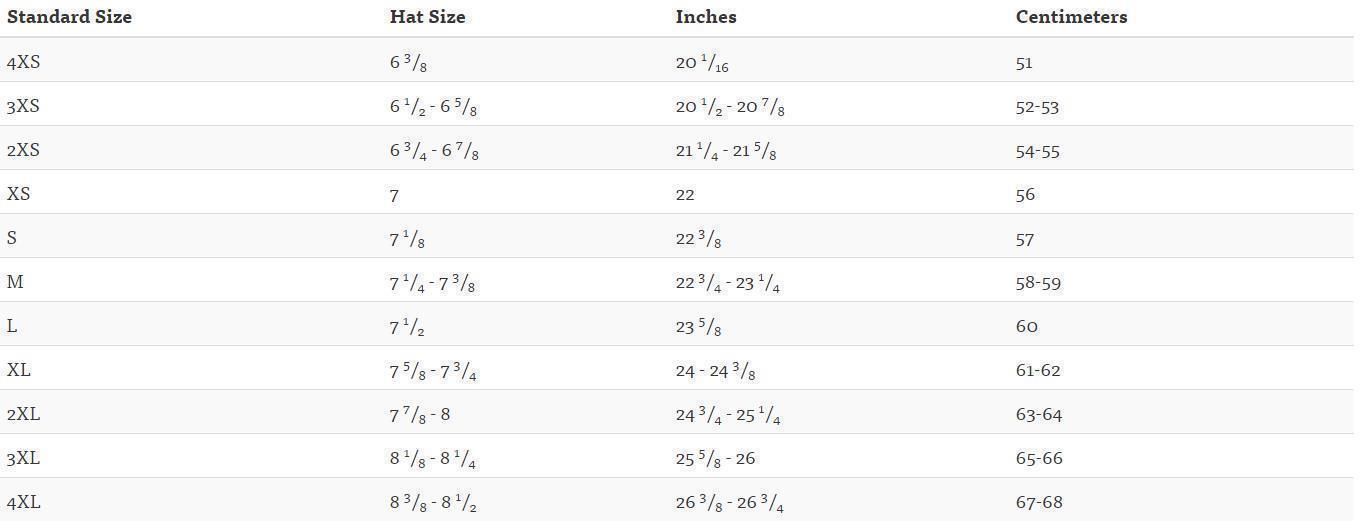Click the XL size row label
Viewport: 1363px width, 530px height.
click(18, 370)
